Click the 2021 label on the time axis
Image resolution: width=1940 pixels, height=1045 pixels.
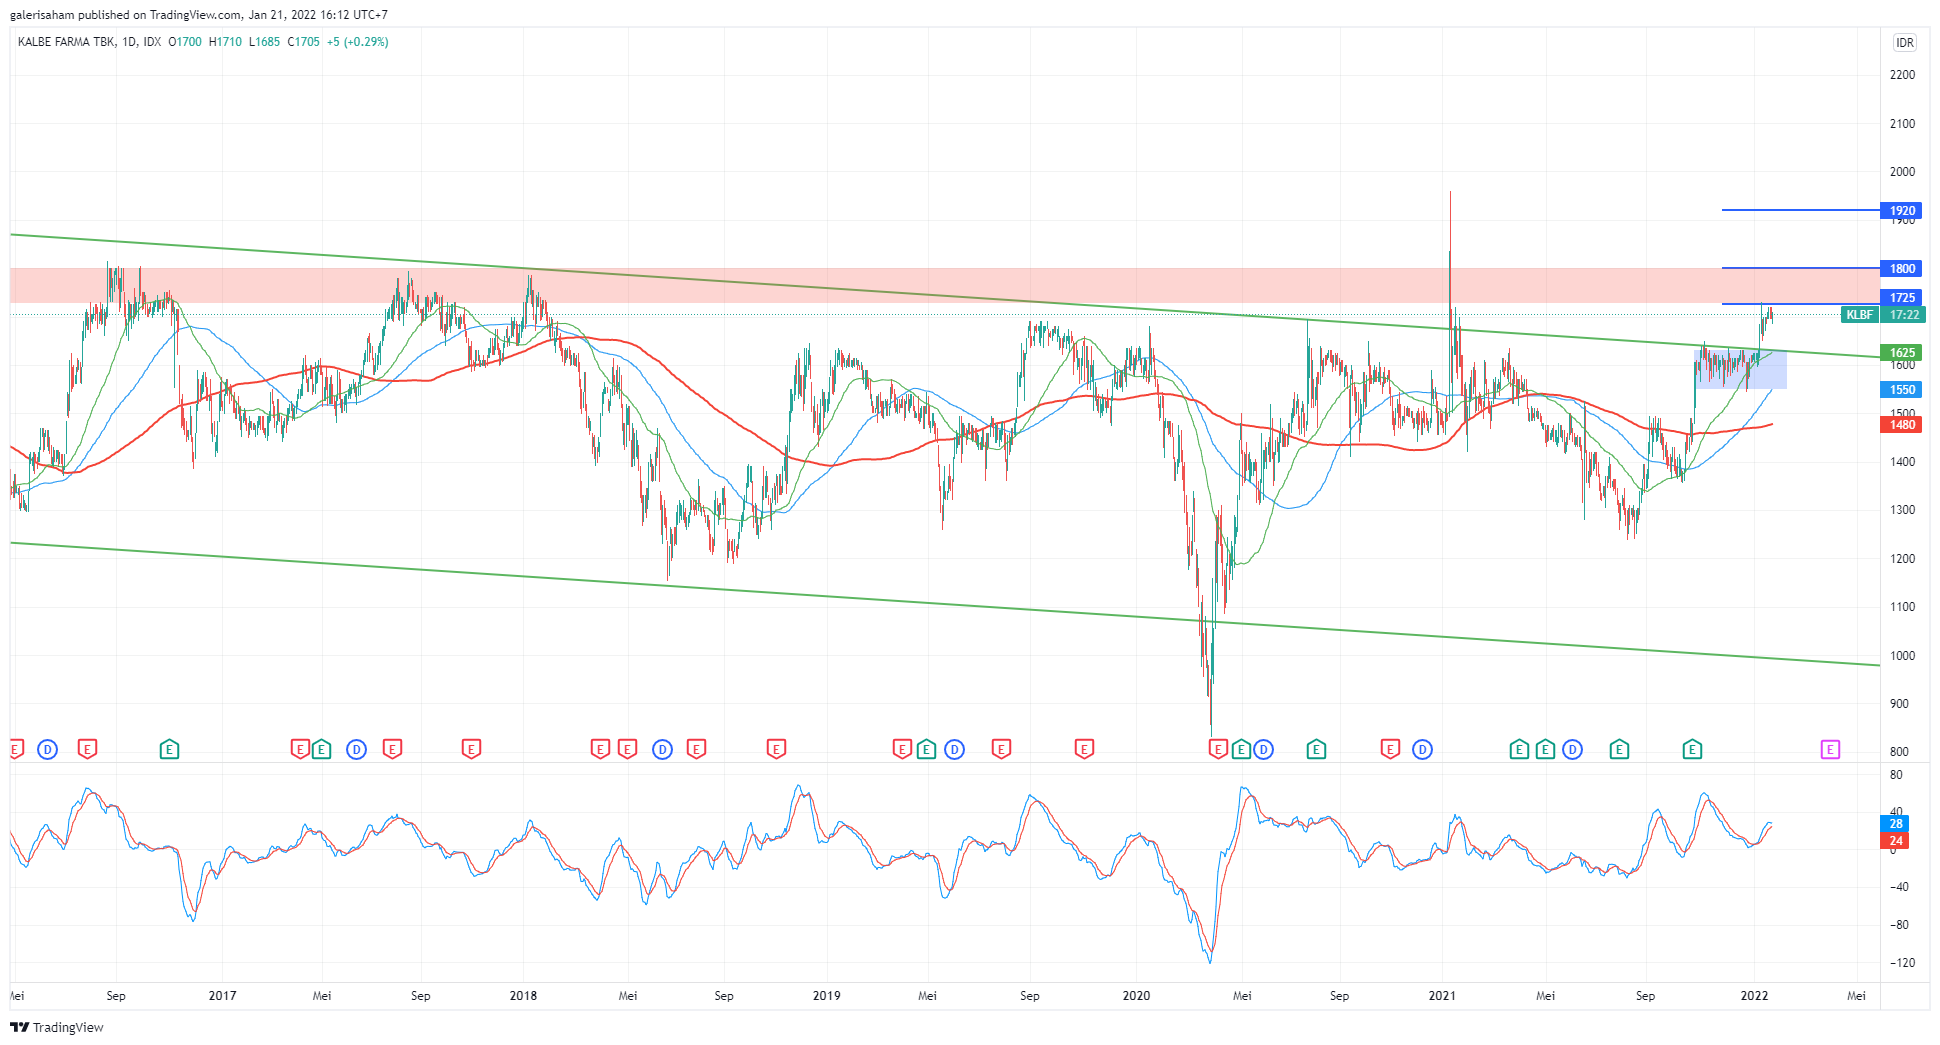(1442, 996)
